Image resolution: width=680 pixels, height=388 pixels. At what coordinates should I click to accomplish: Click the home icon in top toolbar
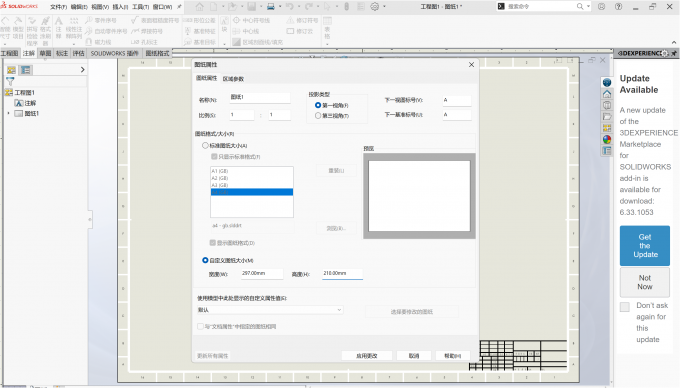coord(199,7)
